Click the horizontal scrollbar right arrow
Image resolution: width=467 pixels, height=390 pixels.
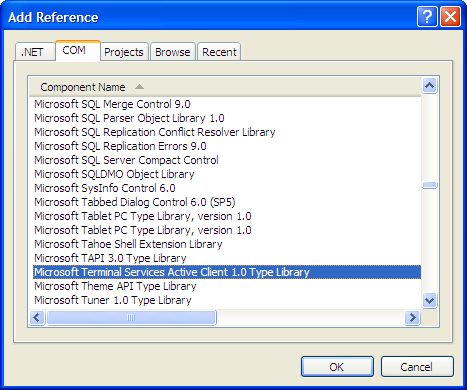click(x=412, y=317)
